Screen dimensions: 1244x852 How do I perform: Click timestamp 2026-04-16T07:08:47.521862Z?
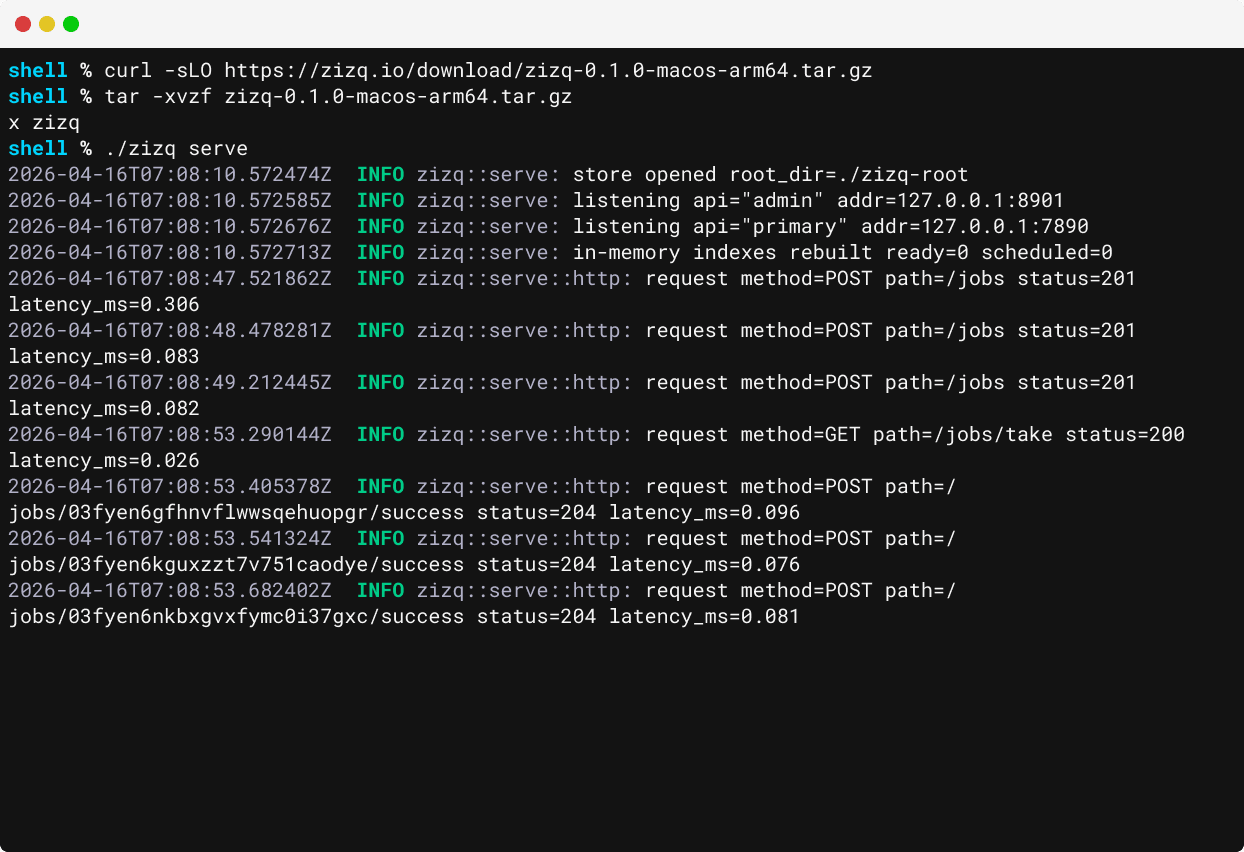[x=170, y=279]
